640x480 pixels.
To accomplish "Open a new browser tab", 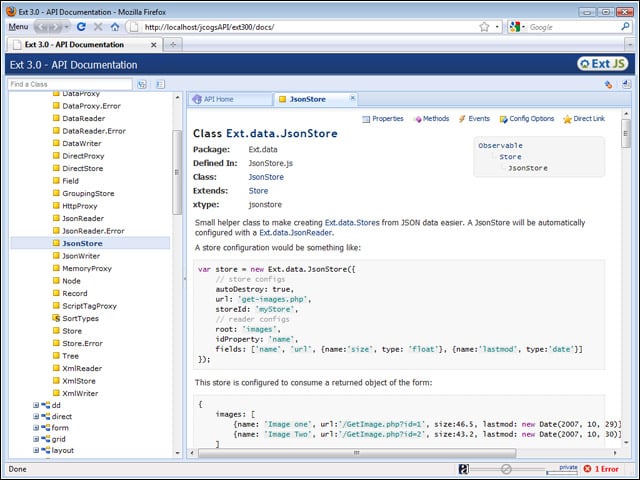I will [173, 45].
